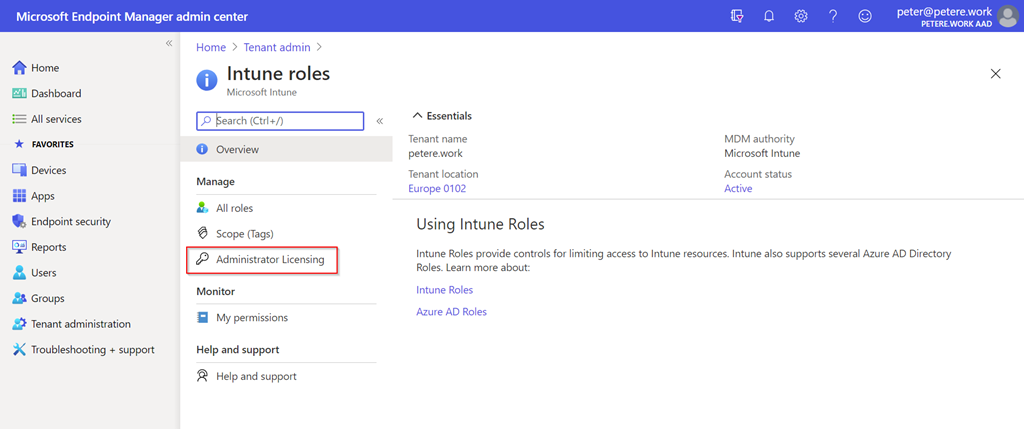Viewport: 1024px width, 429px height.
Task: Collapse the Essentials section
Action: click(x=418, y=116)
